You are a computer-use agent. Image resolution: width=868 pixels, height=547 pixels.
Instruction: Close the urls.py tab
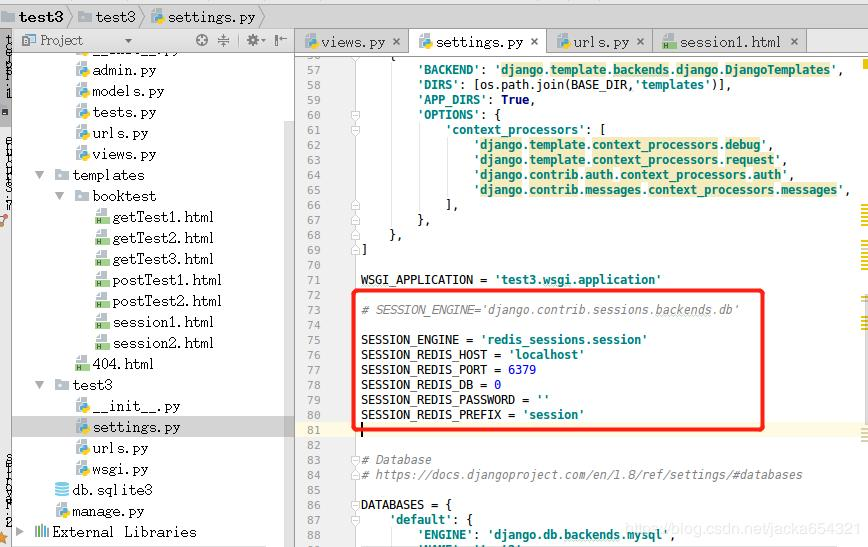click(x=640, y=42)
